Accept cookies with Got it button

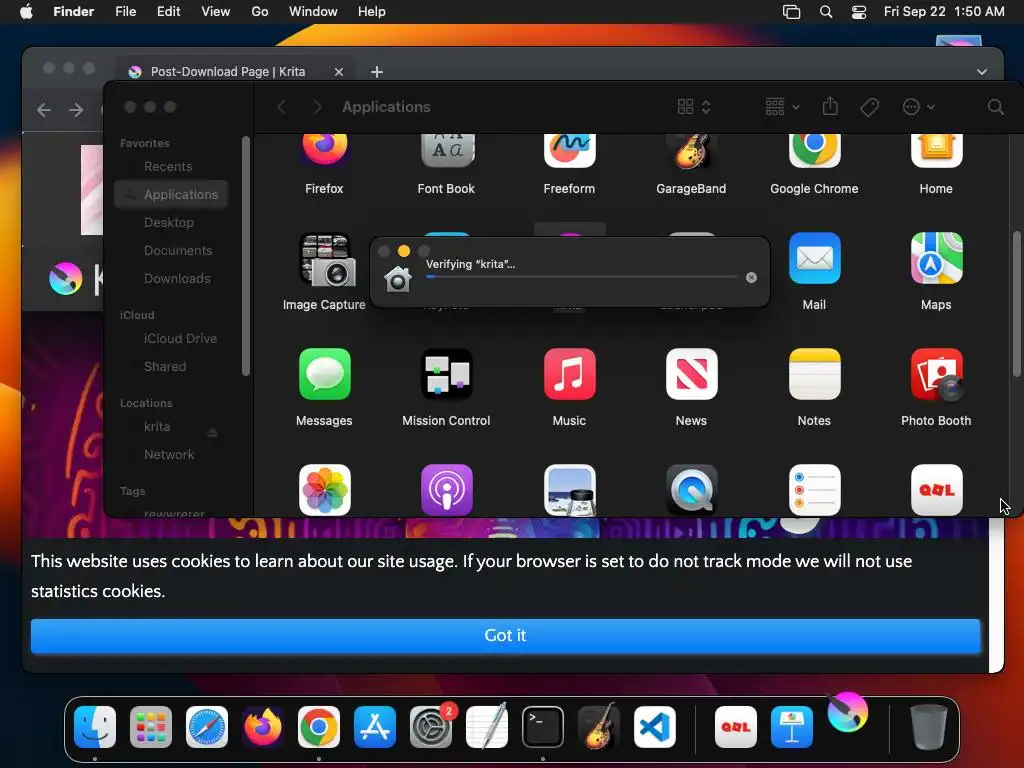click(x=505, y=635)
